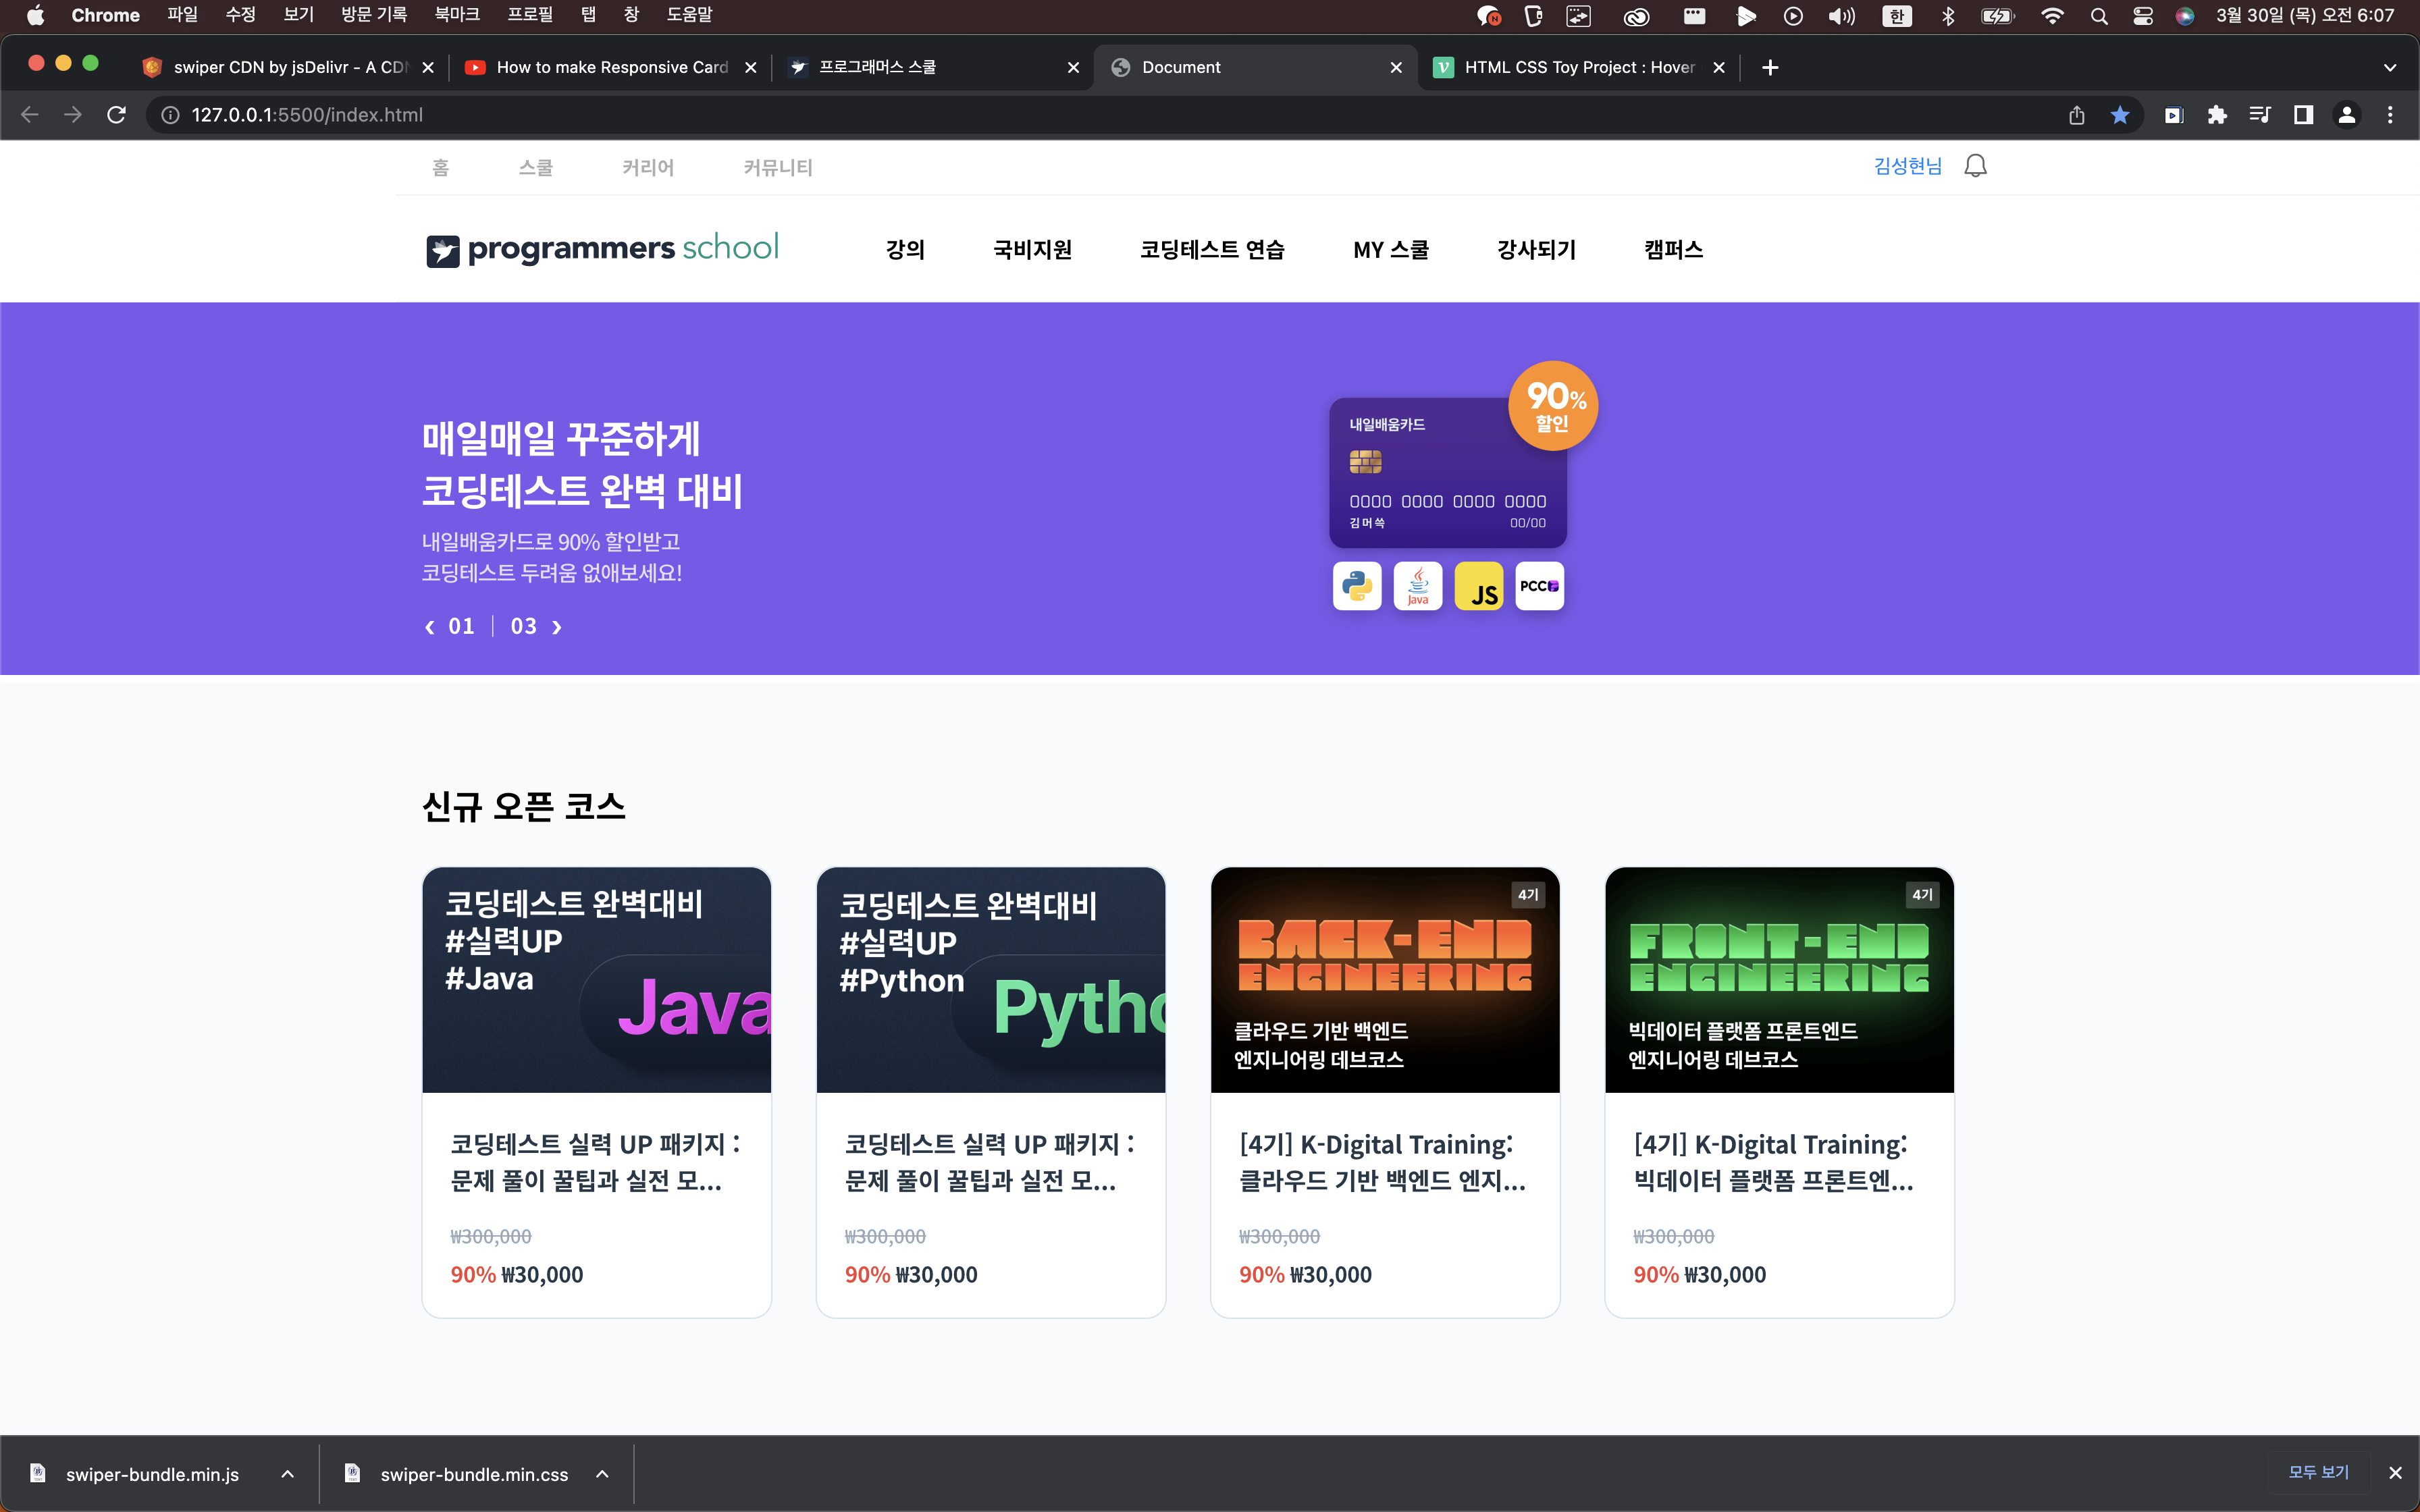Click the notification bell icon
This screenshot has width=2420, height=1512.
(x=1975, y=166)
